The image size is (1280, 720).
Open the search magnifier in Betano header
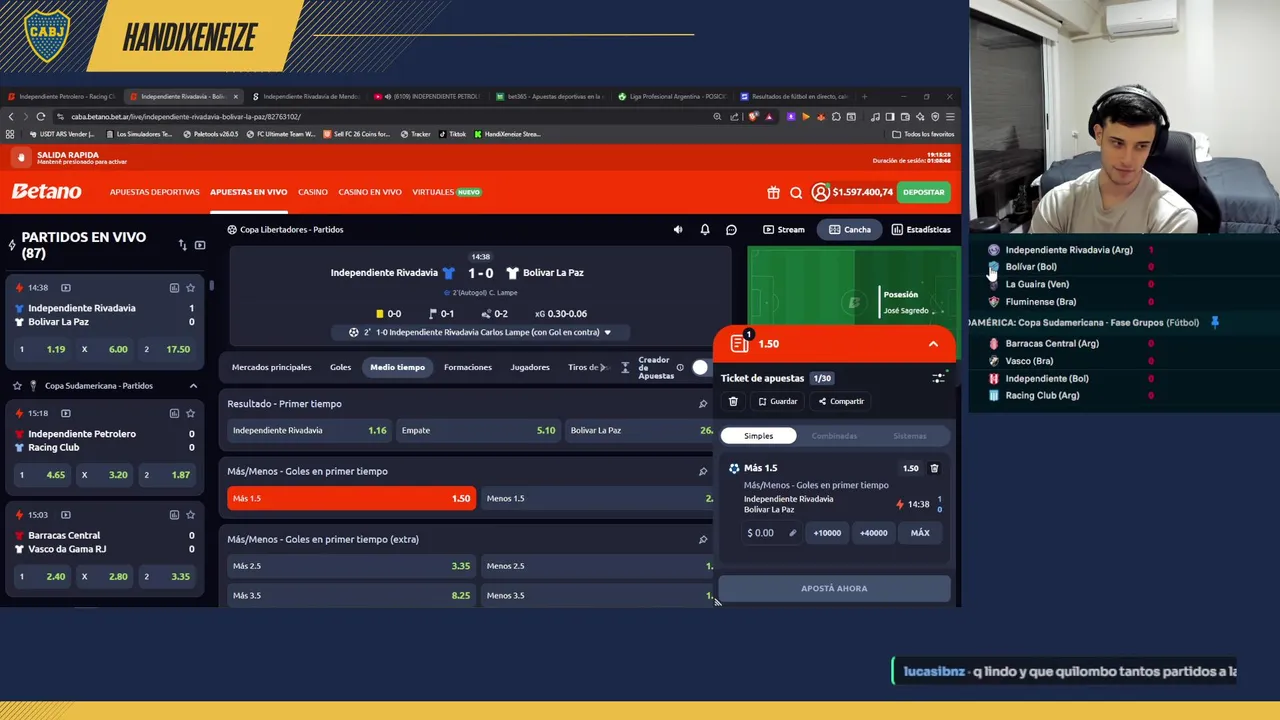[x=796, y=192]
